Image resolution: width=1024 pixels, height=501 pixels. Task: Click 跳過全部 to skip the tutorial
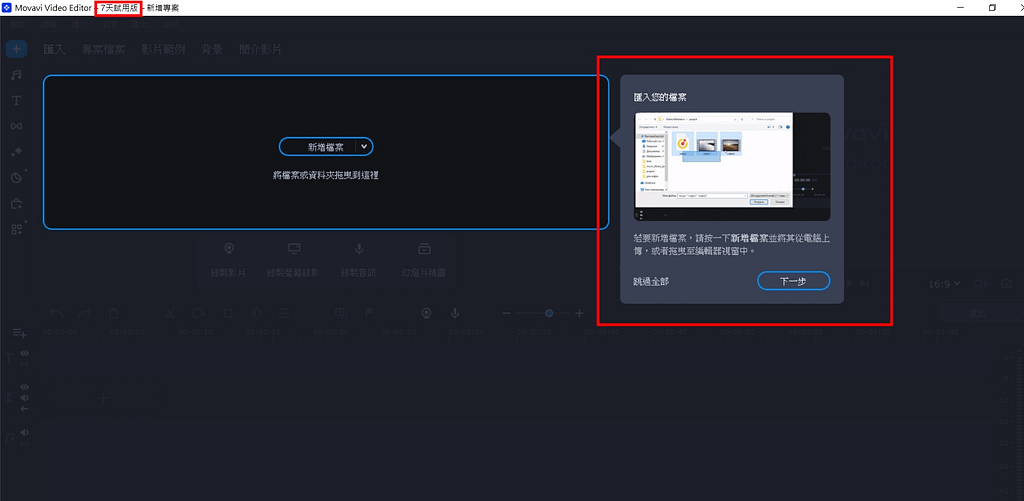coord(650,282)
